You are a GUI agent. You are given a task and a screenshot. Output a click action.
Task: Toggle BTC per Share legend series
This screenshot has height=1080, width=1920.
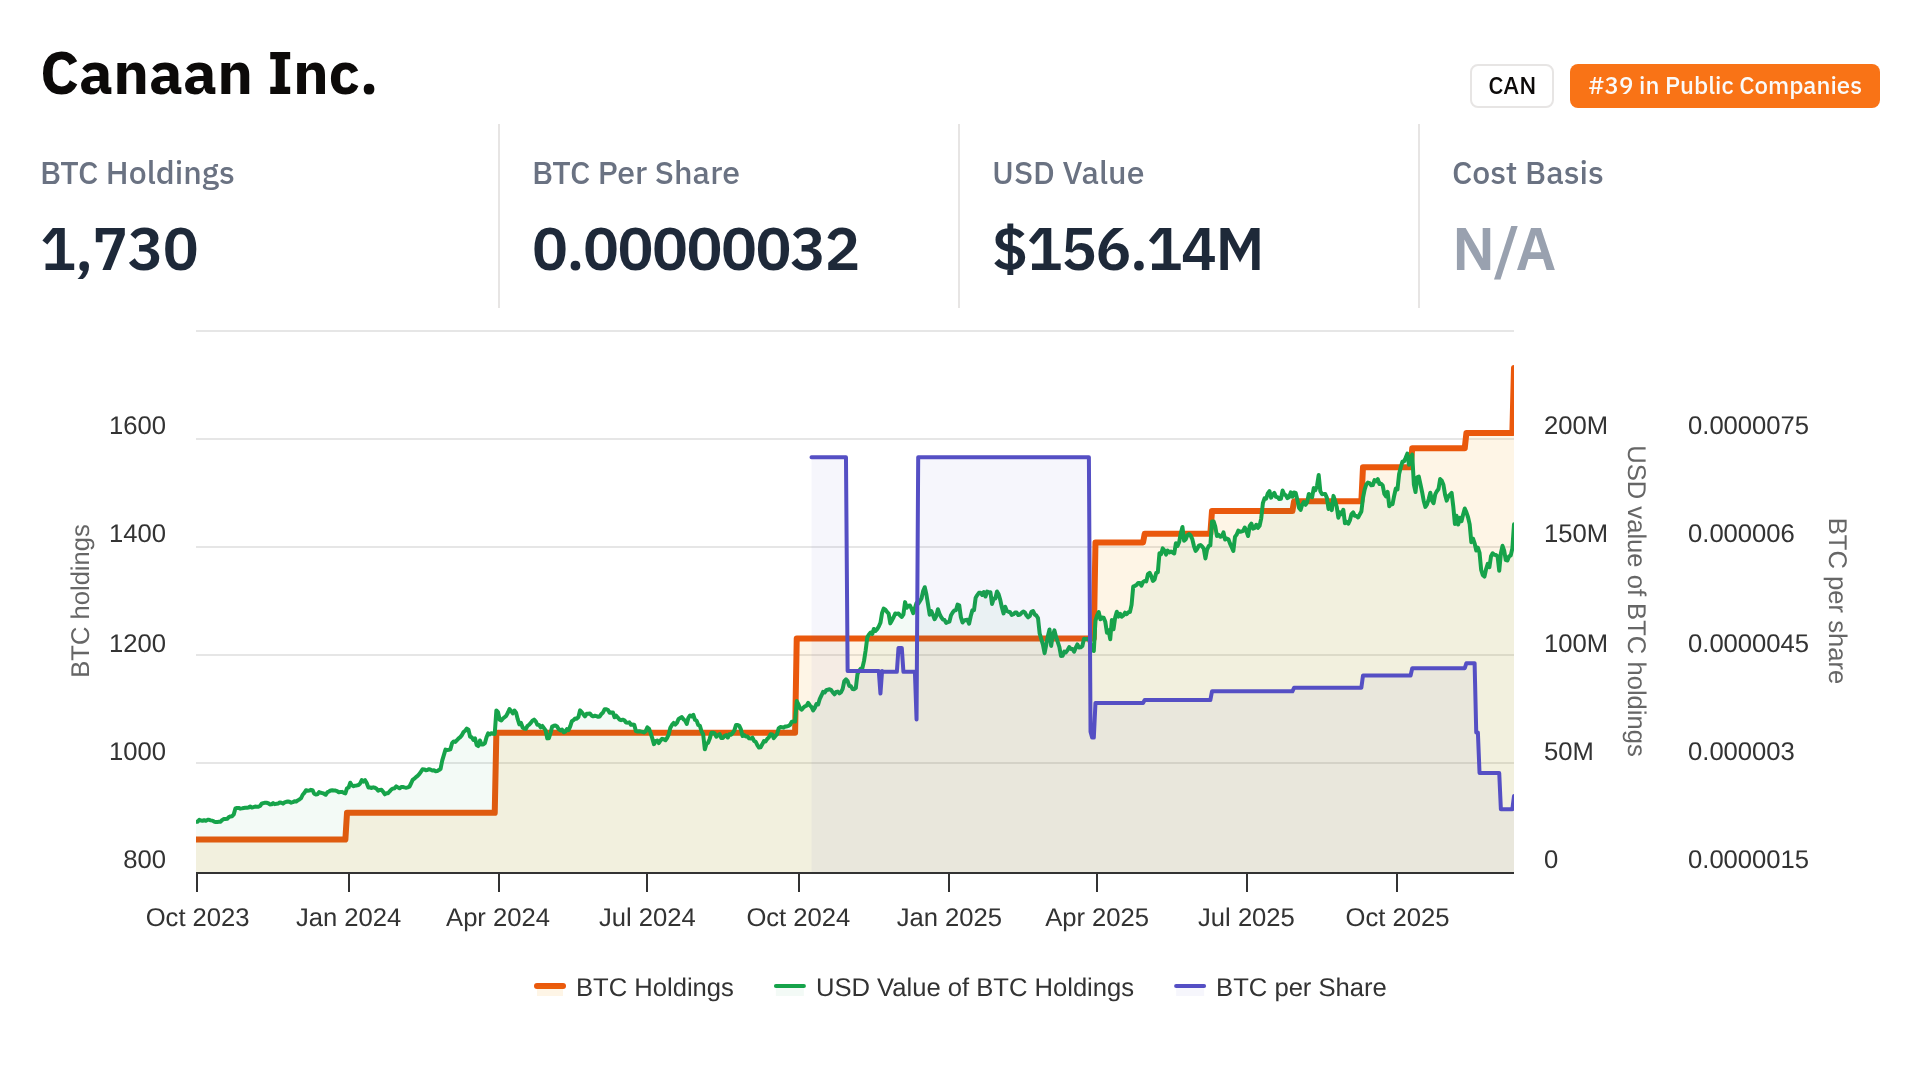[1300, 987]
